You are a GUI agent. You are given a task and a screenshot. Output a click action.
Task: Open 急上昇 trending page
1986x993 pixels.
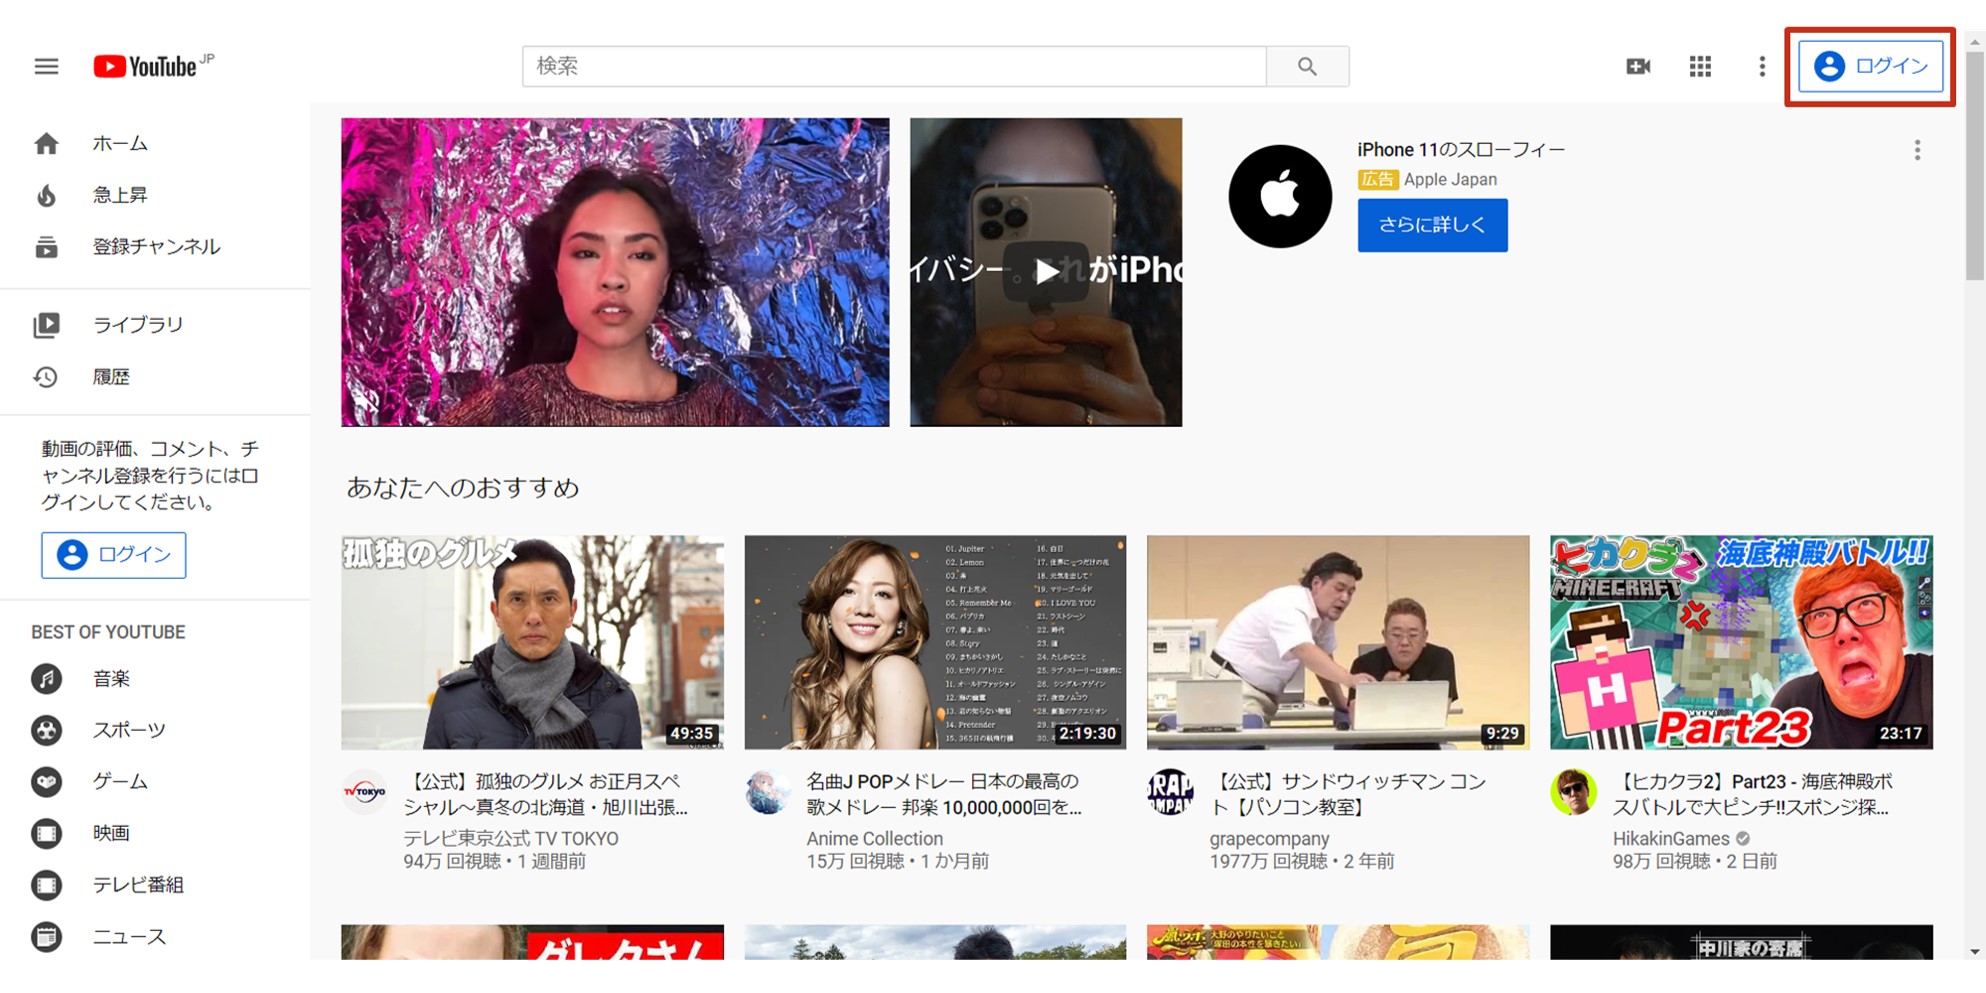(120, 195)
